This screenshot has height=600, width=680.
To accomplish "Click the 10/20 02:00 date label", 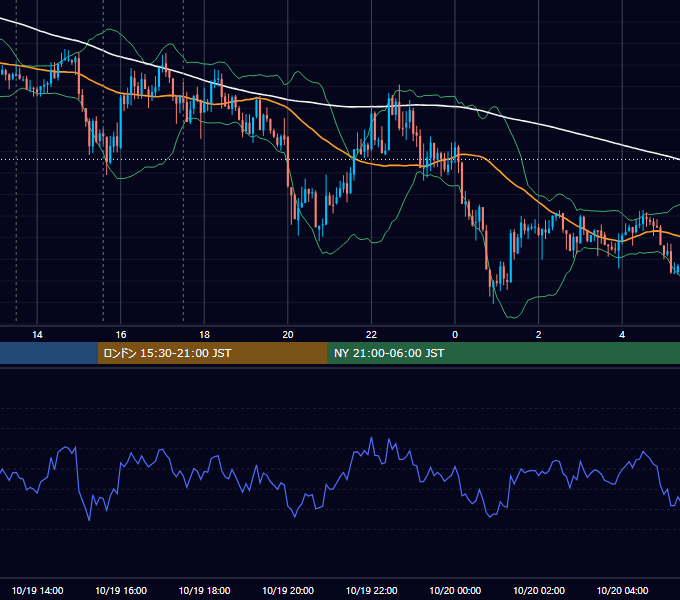I will [x=539, y=590].
